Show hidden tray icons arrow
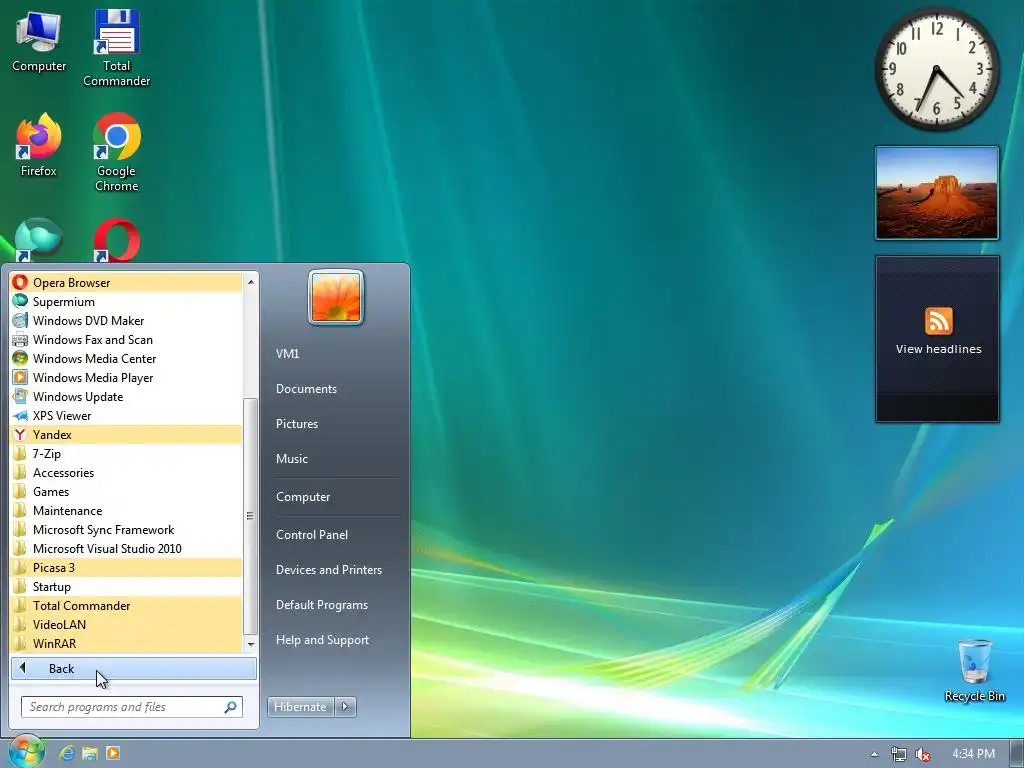Image resolution: width=1024 pixels, height=768 pixels. (874, 754)
